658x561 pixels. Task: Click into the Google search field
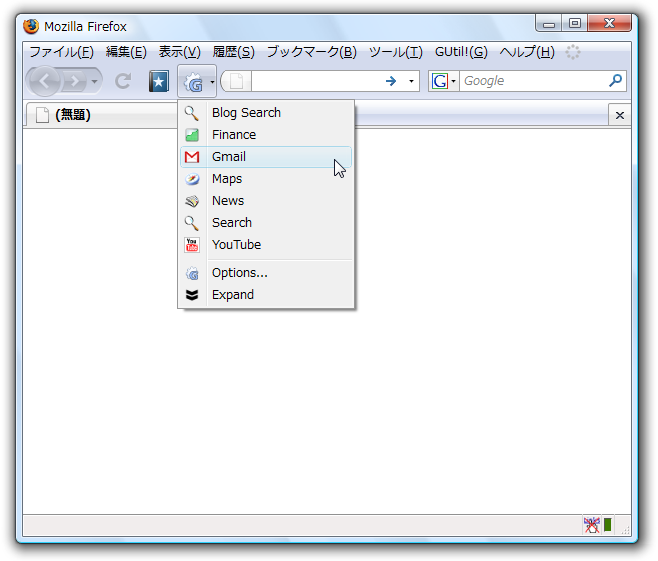[x=533, y=81]
